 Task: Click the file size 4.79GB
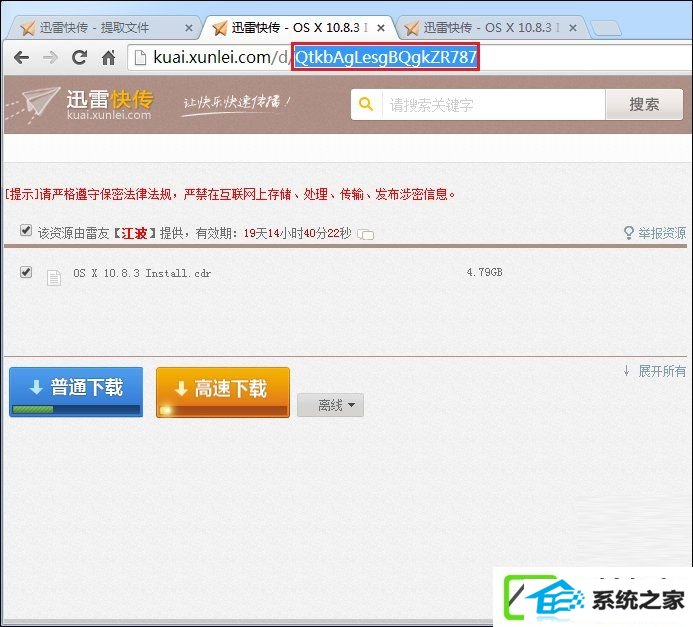coord(484,272)
